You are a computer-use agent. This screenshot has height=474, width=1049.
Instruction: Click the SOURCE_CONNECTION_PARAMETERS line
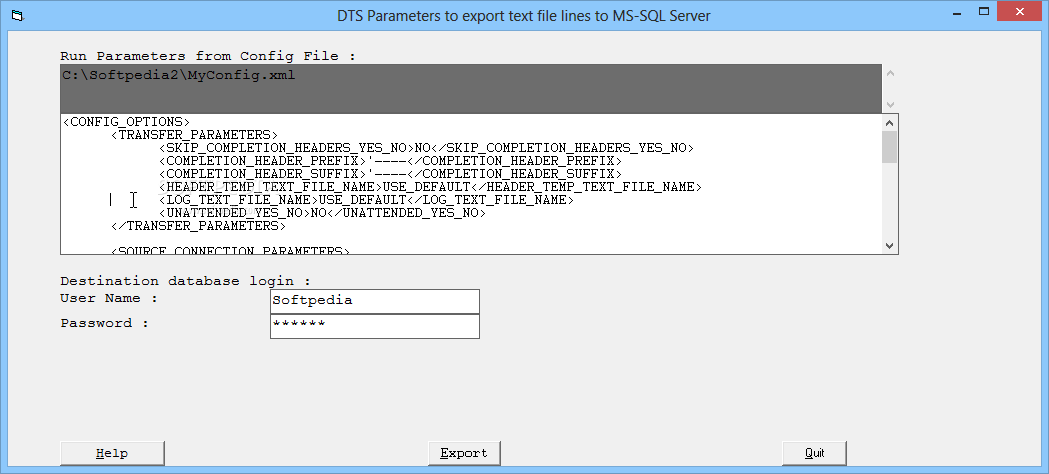[x=230, y=251]
